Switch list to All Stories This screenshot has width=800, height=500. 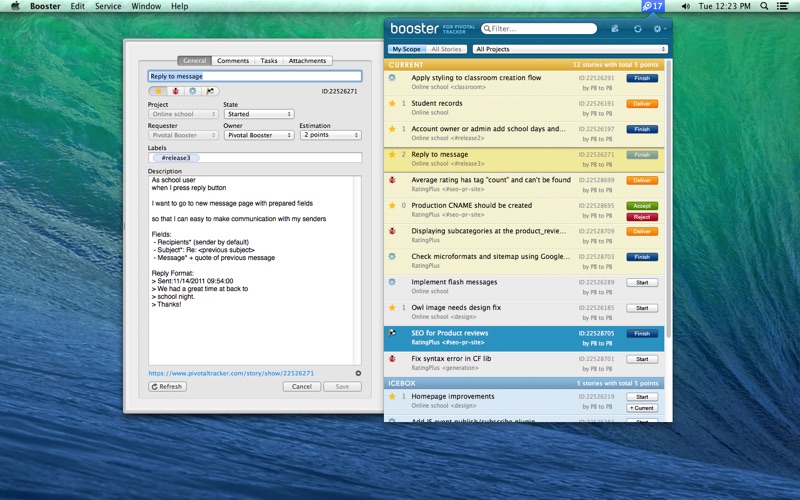coord(446,49)
